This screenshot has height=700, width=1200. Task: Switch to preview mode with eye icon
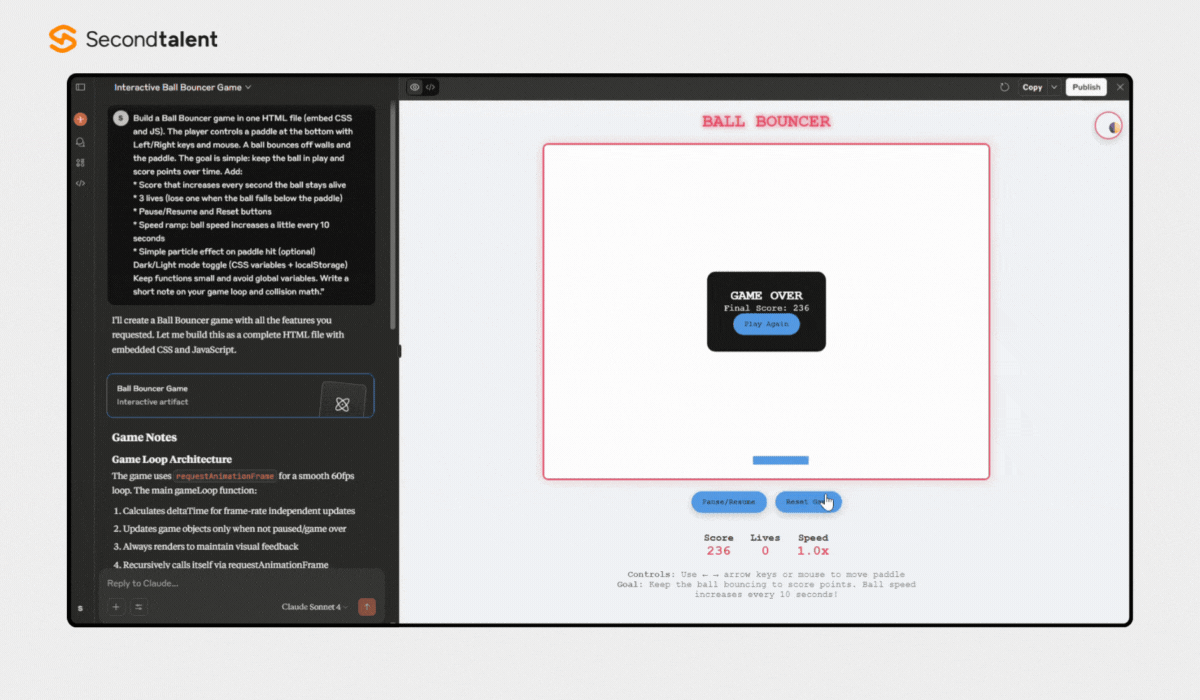[415, 88]
